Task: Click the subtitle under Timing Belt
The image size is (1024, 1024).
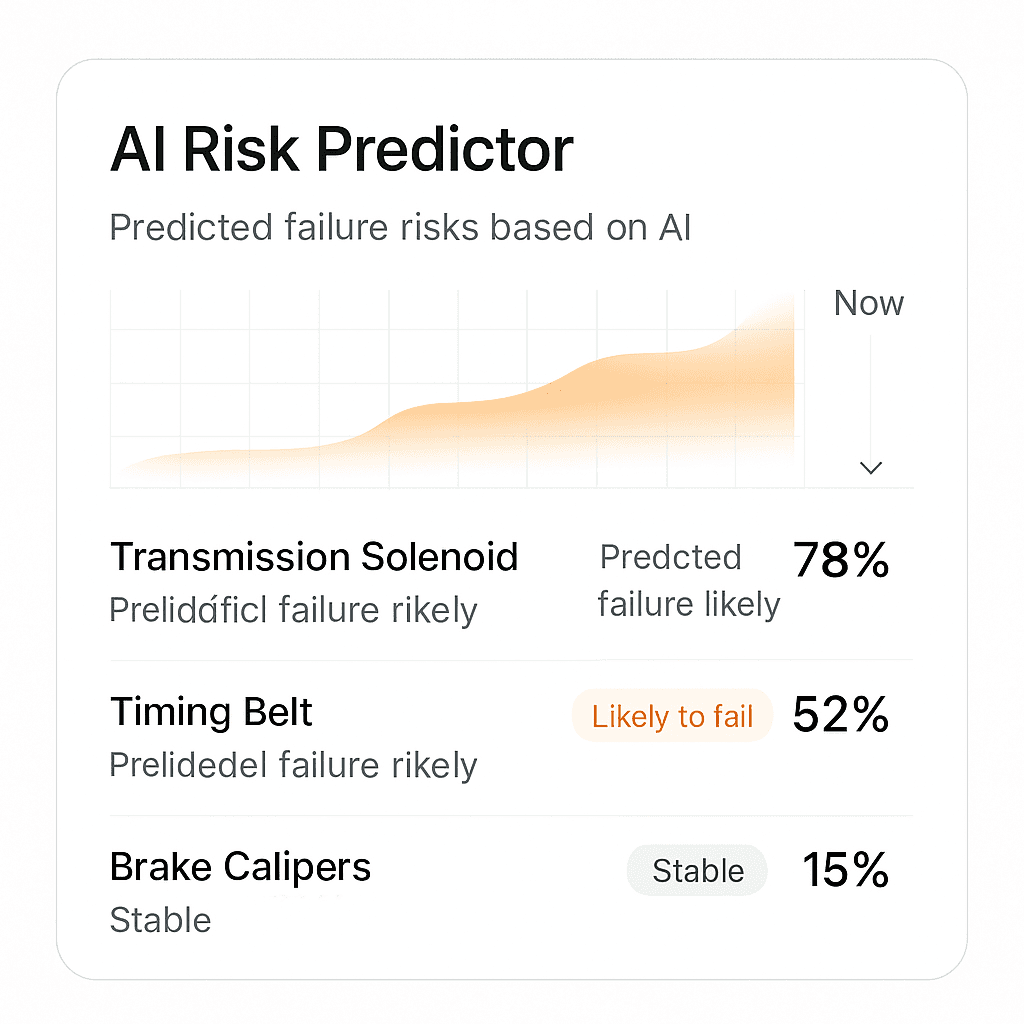Action: pyautogui.click(x=293, y=765)
